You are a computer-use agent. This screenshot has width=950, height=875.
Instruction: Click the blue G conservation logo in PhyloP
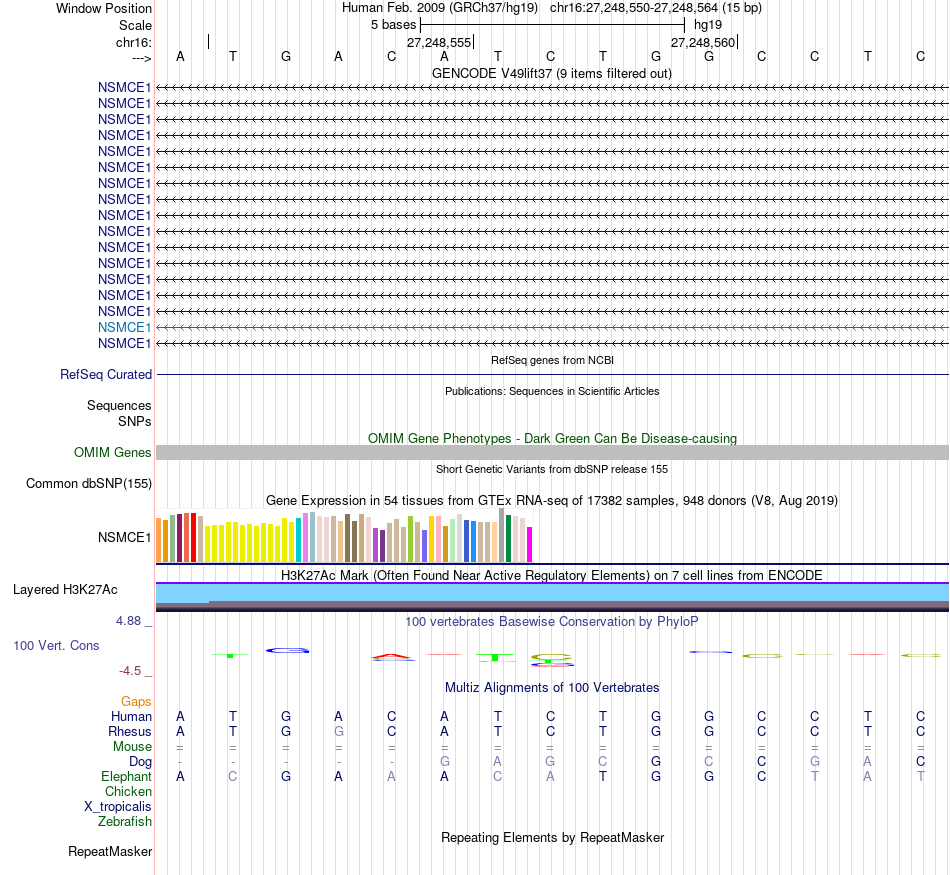point(287,650)
